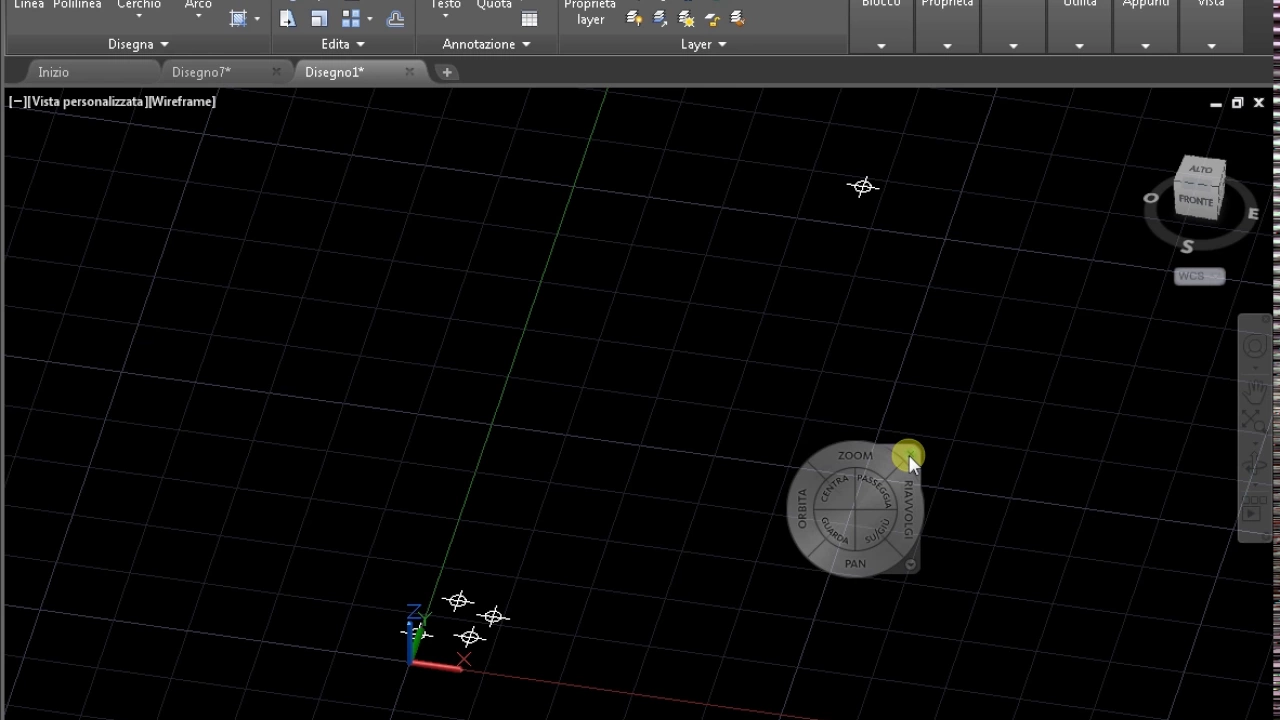Open the Blocco panel dropdown

click(881, 46)
